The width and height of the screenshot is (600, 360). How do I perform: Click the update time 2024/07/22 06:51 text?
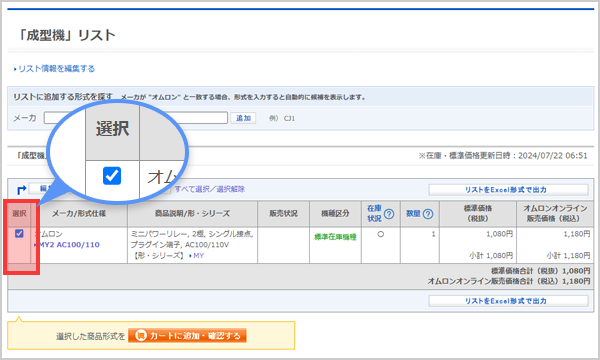click(553, 156)
